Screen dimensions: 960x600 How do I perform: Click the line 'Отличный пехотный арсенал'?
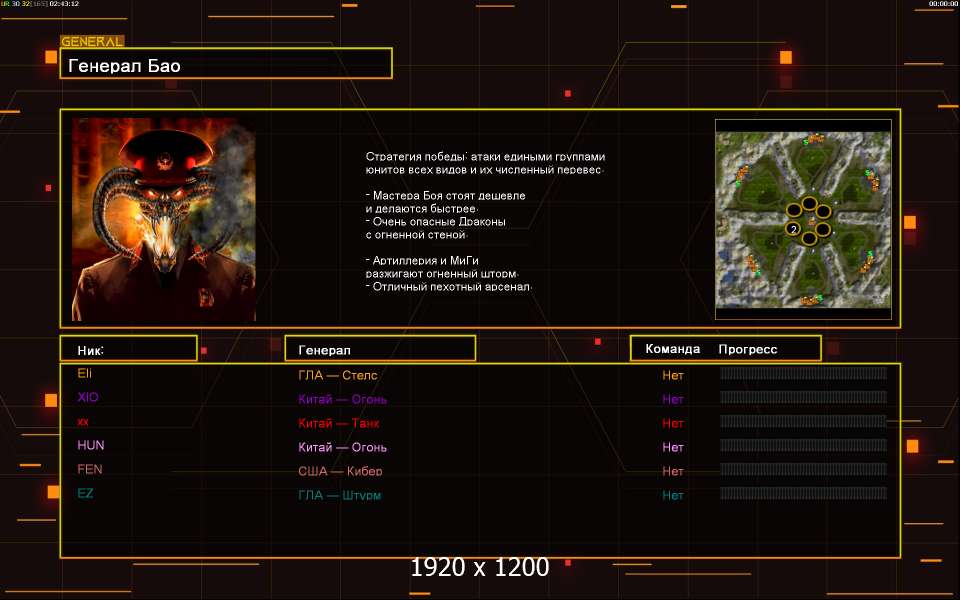point(449,287)
